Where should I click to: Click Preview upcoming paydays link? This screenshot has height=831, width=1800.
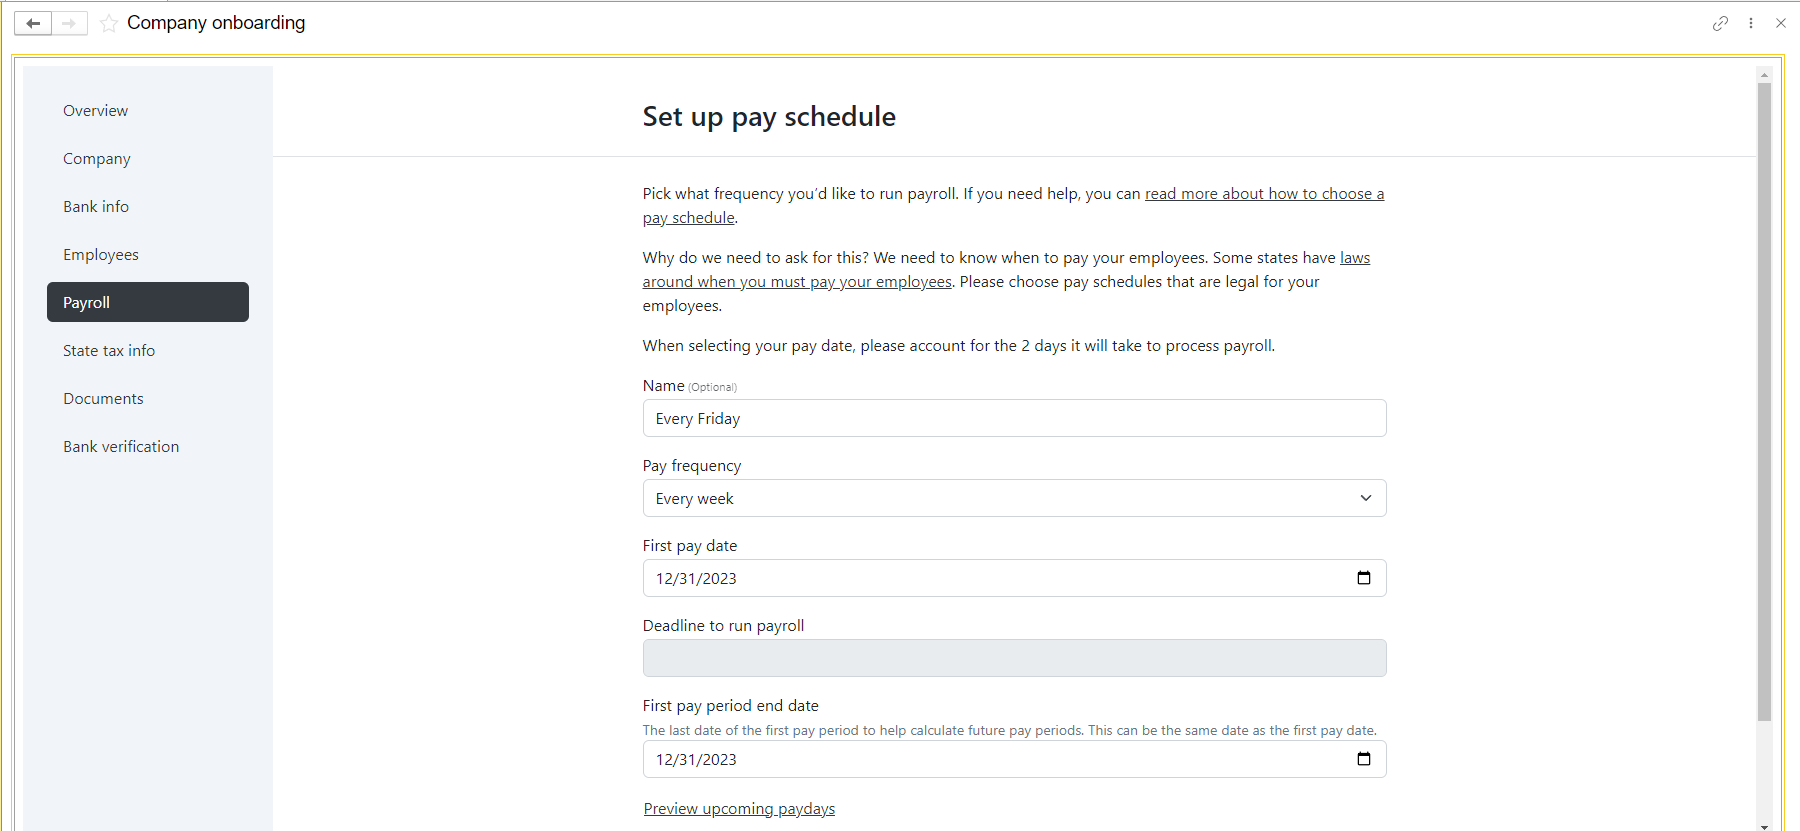click(739, 808)
